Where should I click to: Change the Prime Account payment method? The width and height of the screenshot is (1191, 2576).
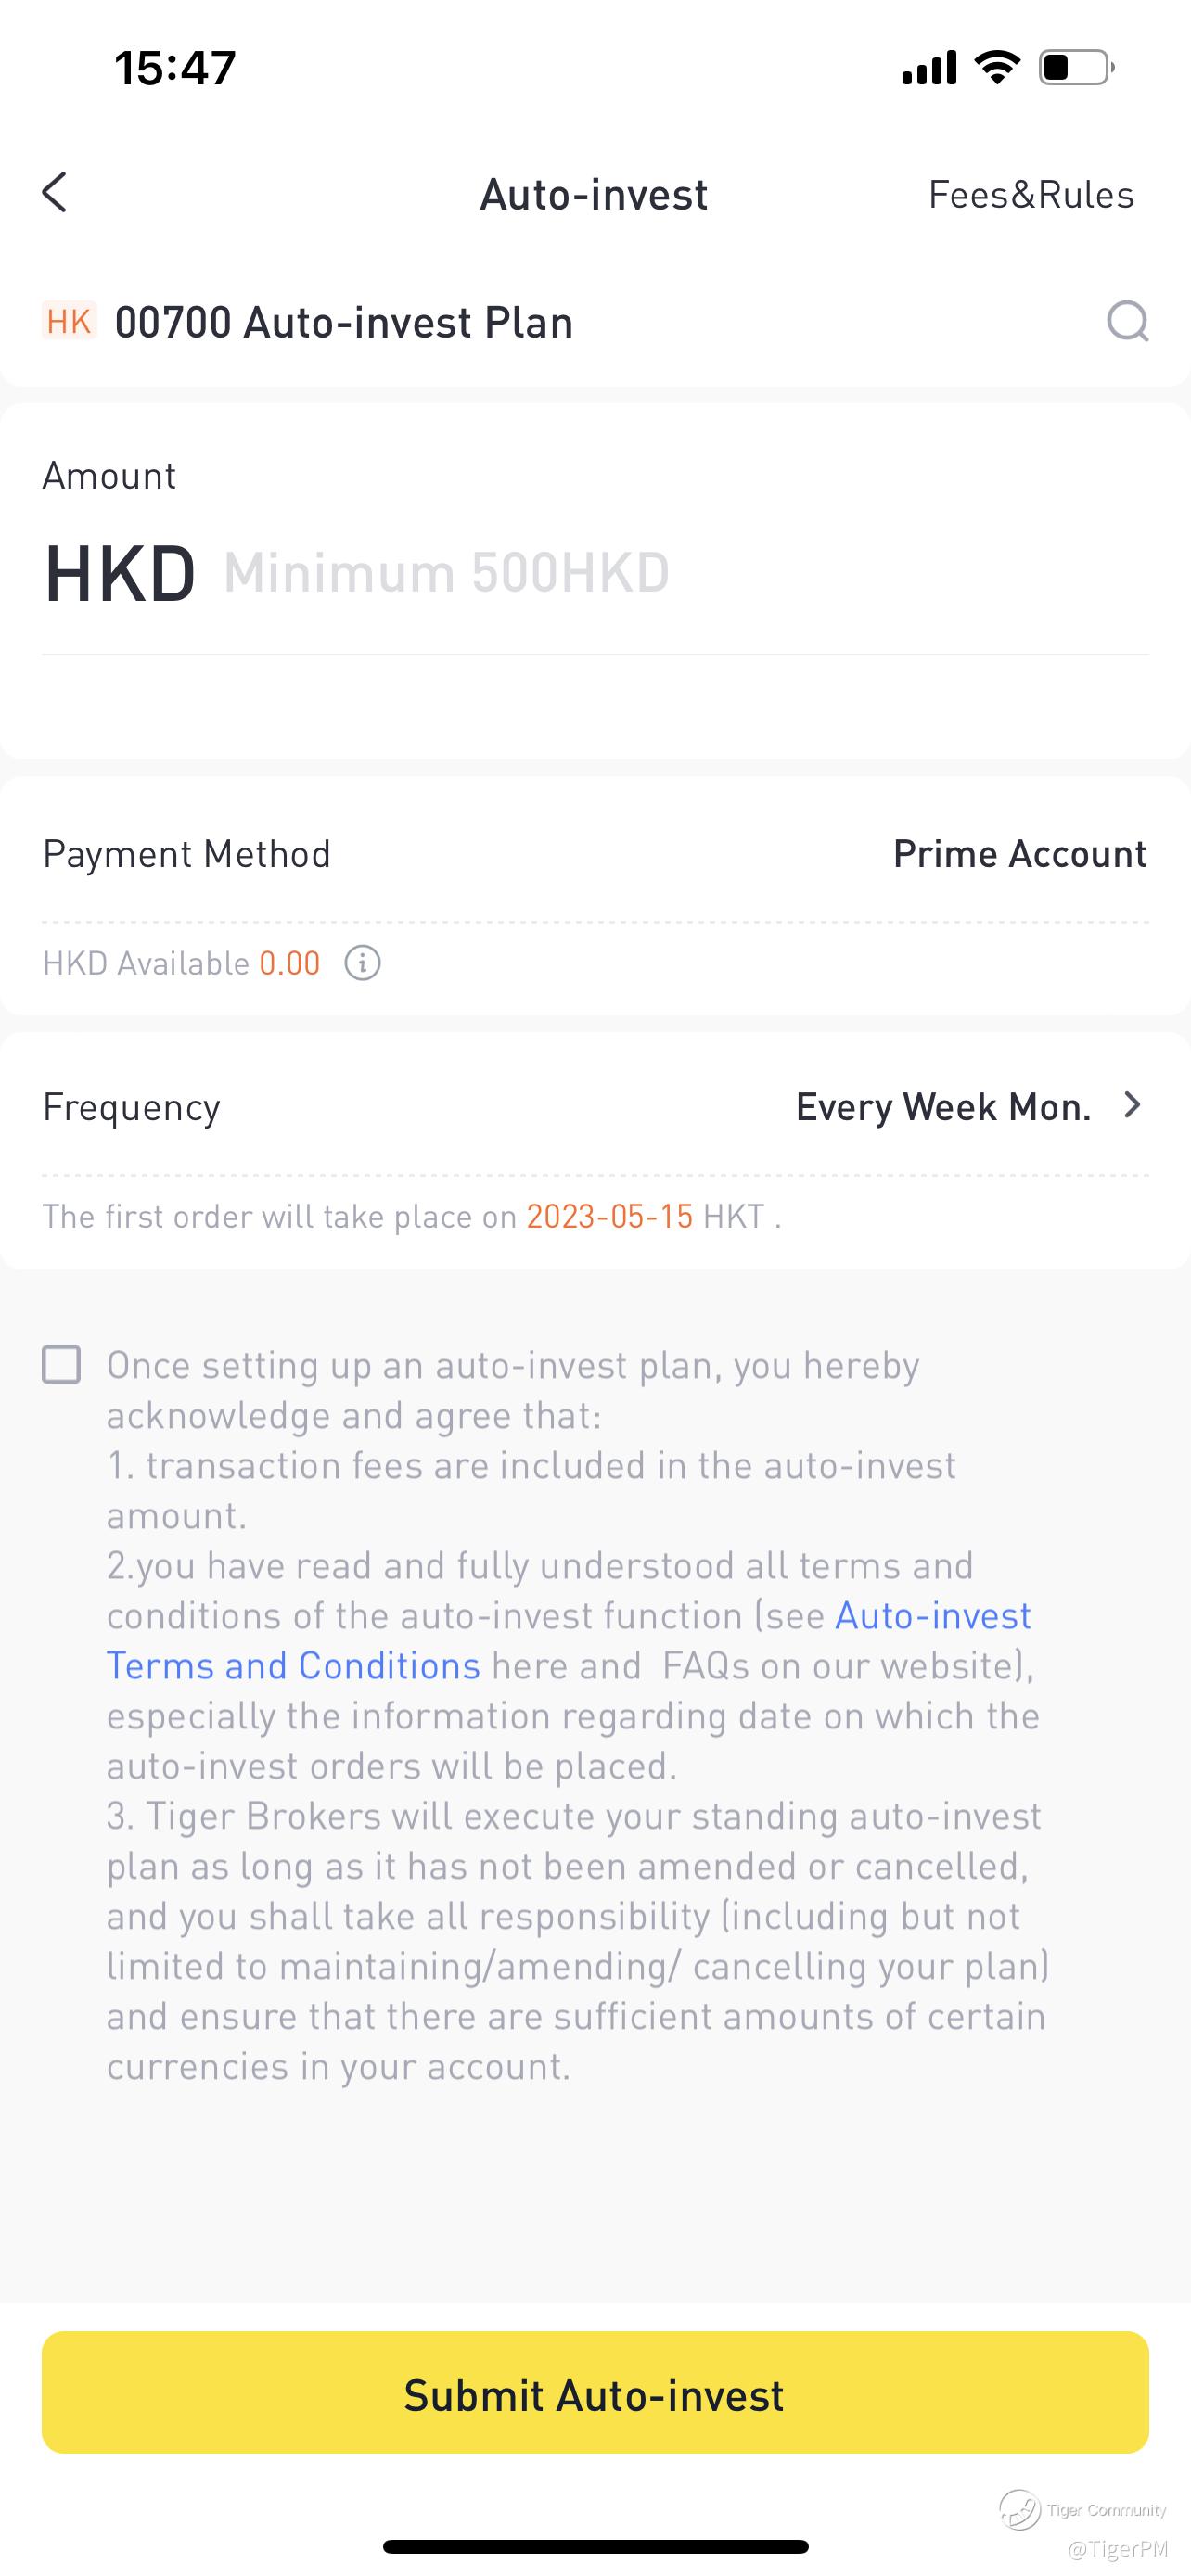(1019, 854)
